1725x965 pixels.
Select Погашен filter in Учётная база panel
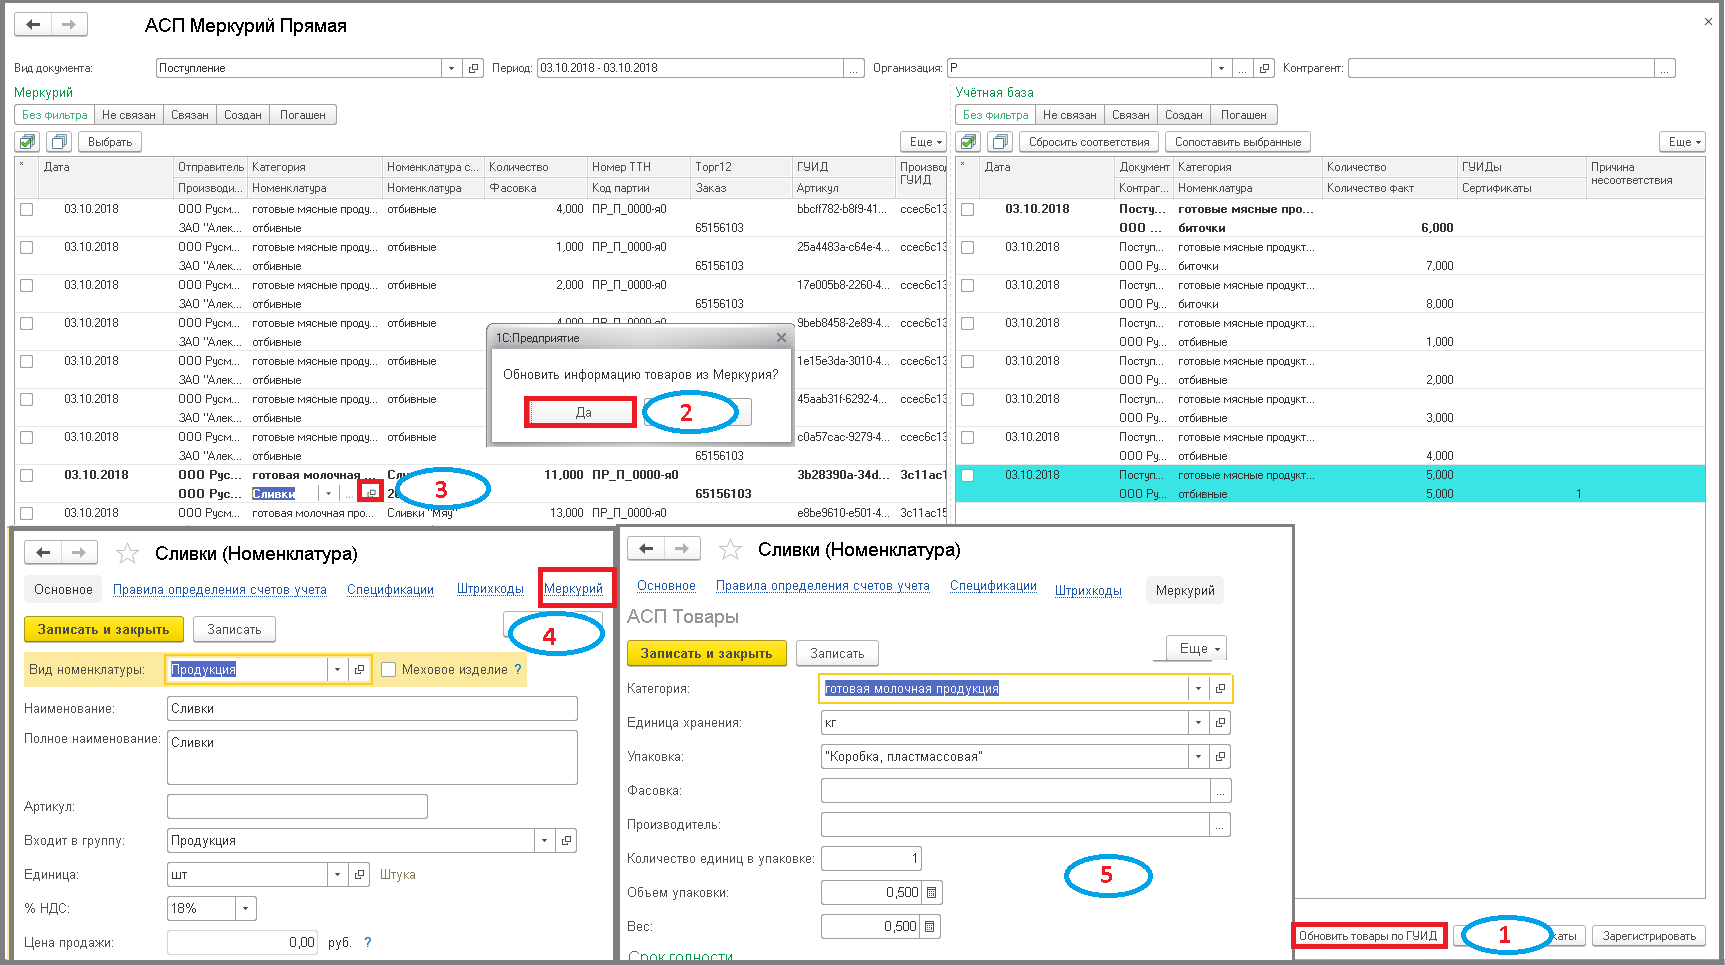(1244, 115)
